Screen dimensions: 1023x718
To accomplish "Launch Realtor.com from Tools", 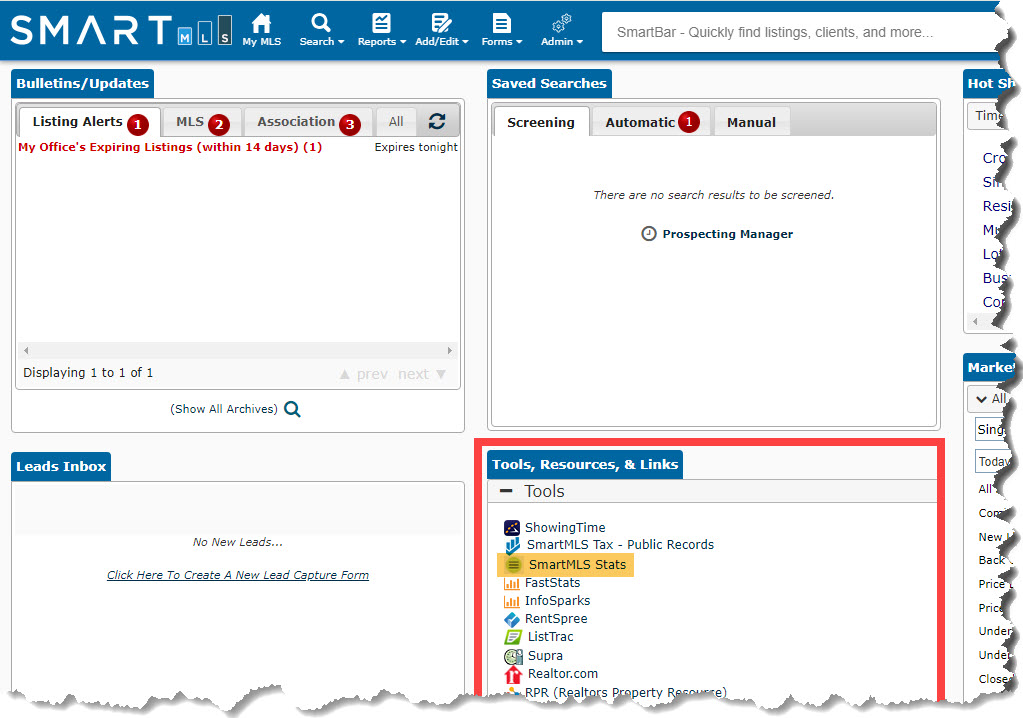I will click(x=562, y=674).
